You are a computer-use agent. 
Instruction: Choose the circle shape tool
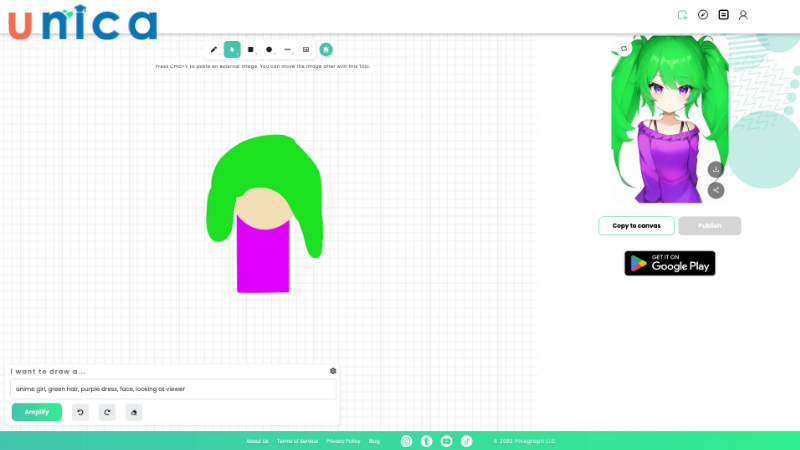click(269, 49)
